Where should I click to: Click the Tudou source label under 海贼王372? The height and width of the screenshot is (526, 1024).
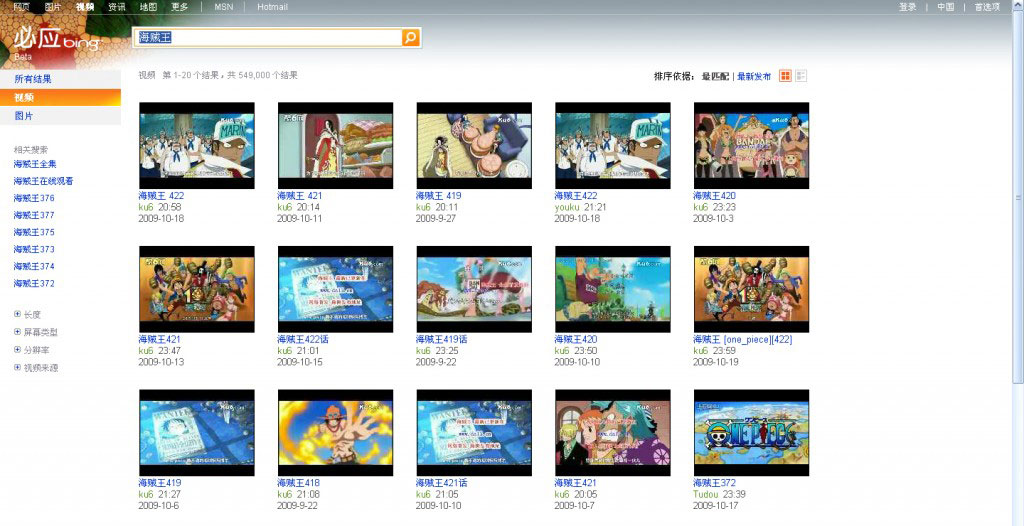706,495
